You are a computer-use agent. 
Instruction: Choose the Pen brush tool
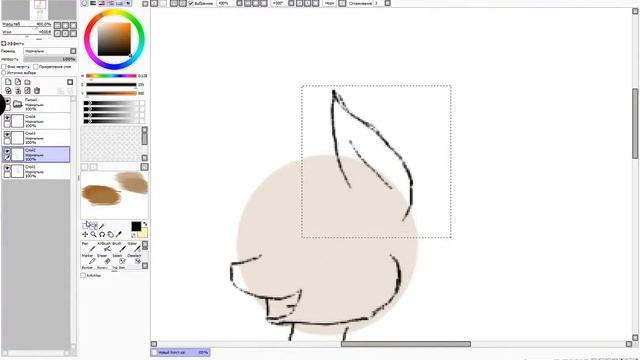coord(89,247)
